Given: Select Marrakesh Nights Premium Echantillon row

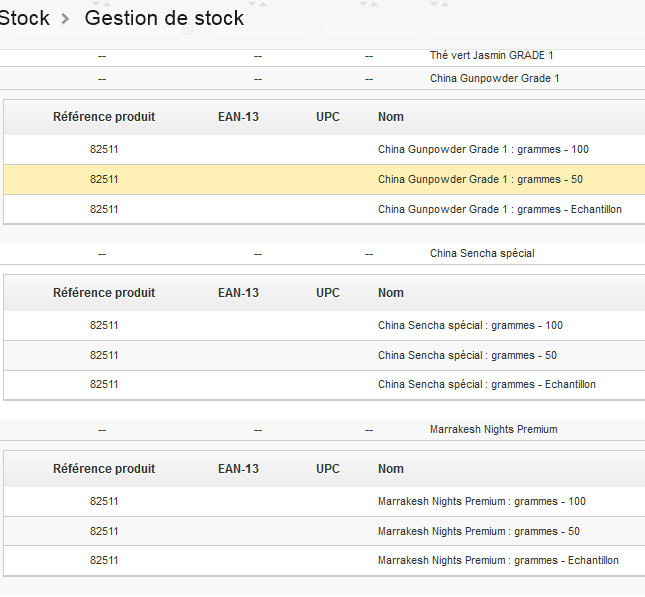Looking at the screenshot, I should pos(325,560).
